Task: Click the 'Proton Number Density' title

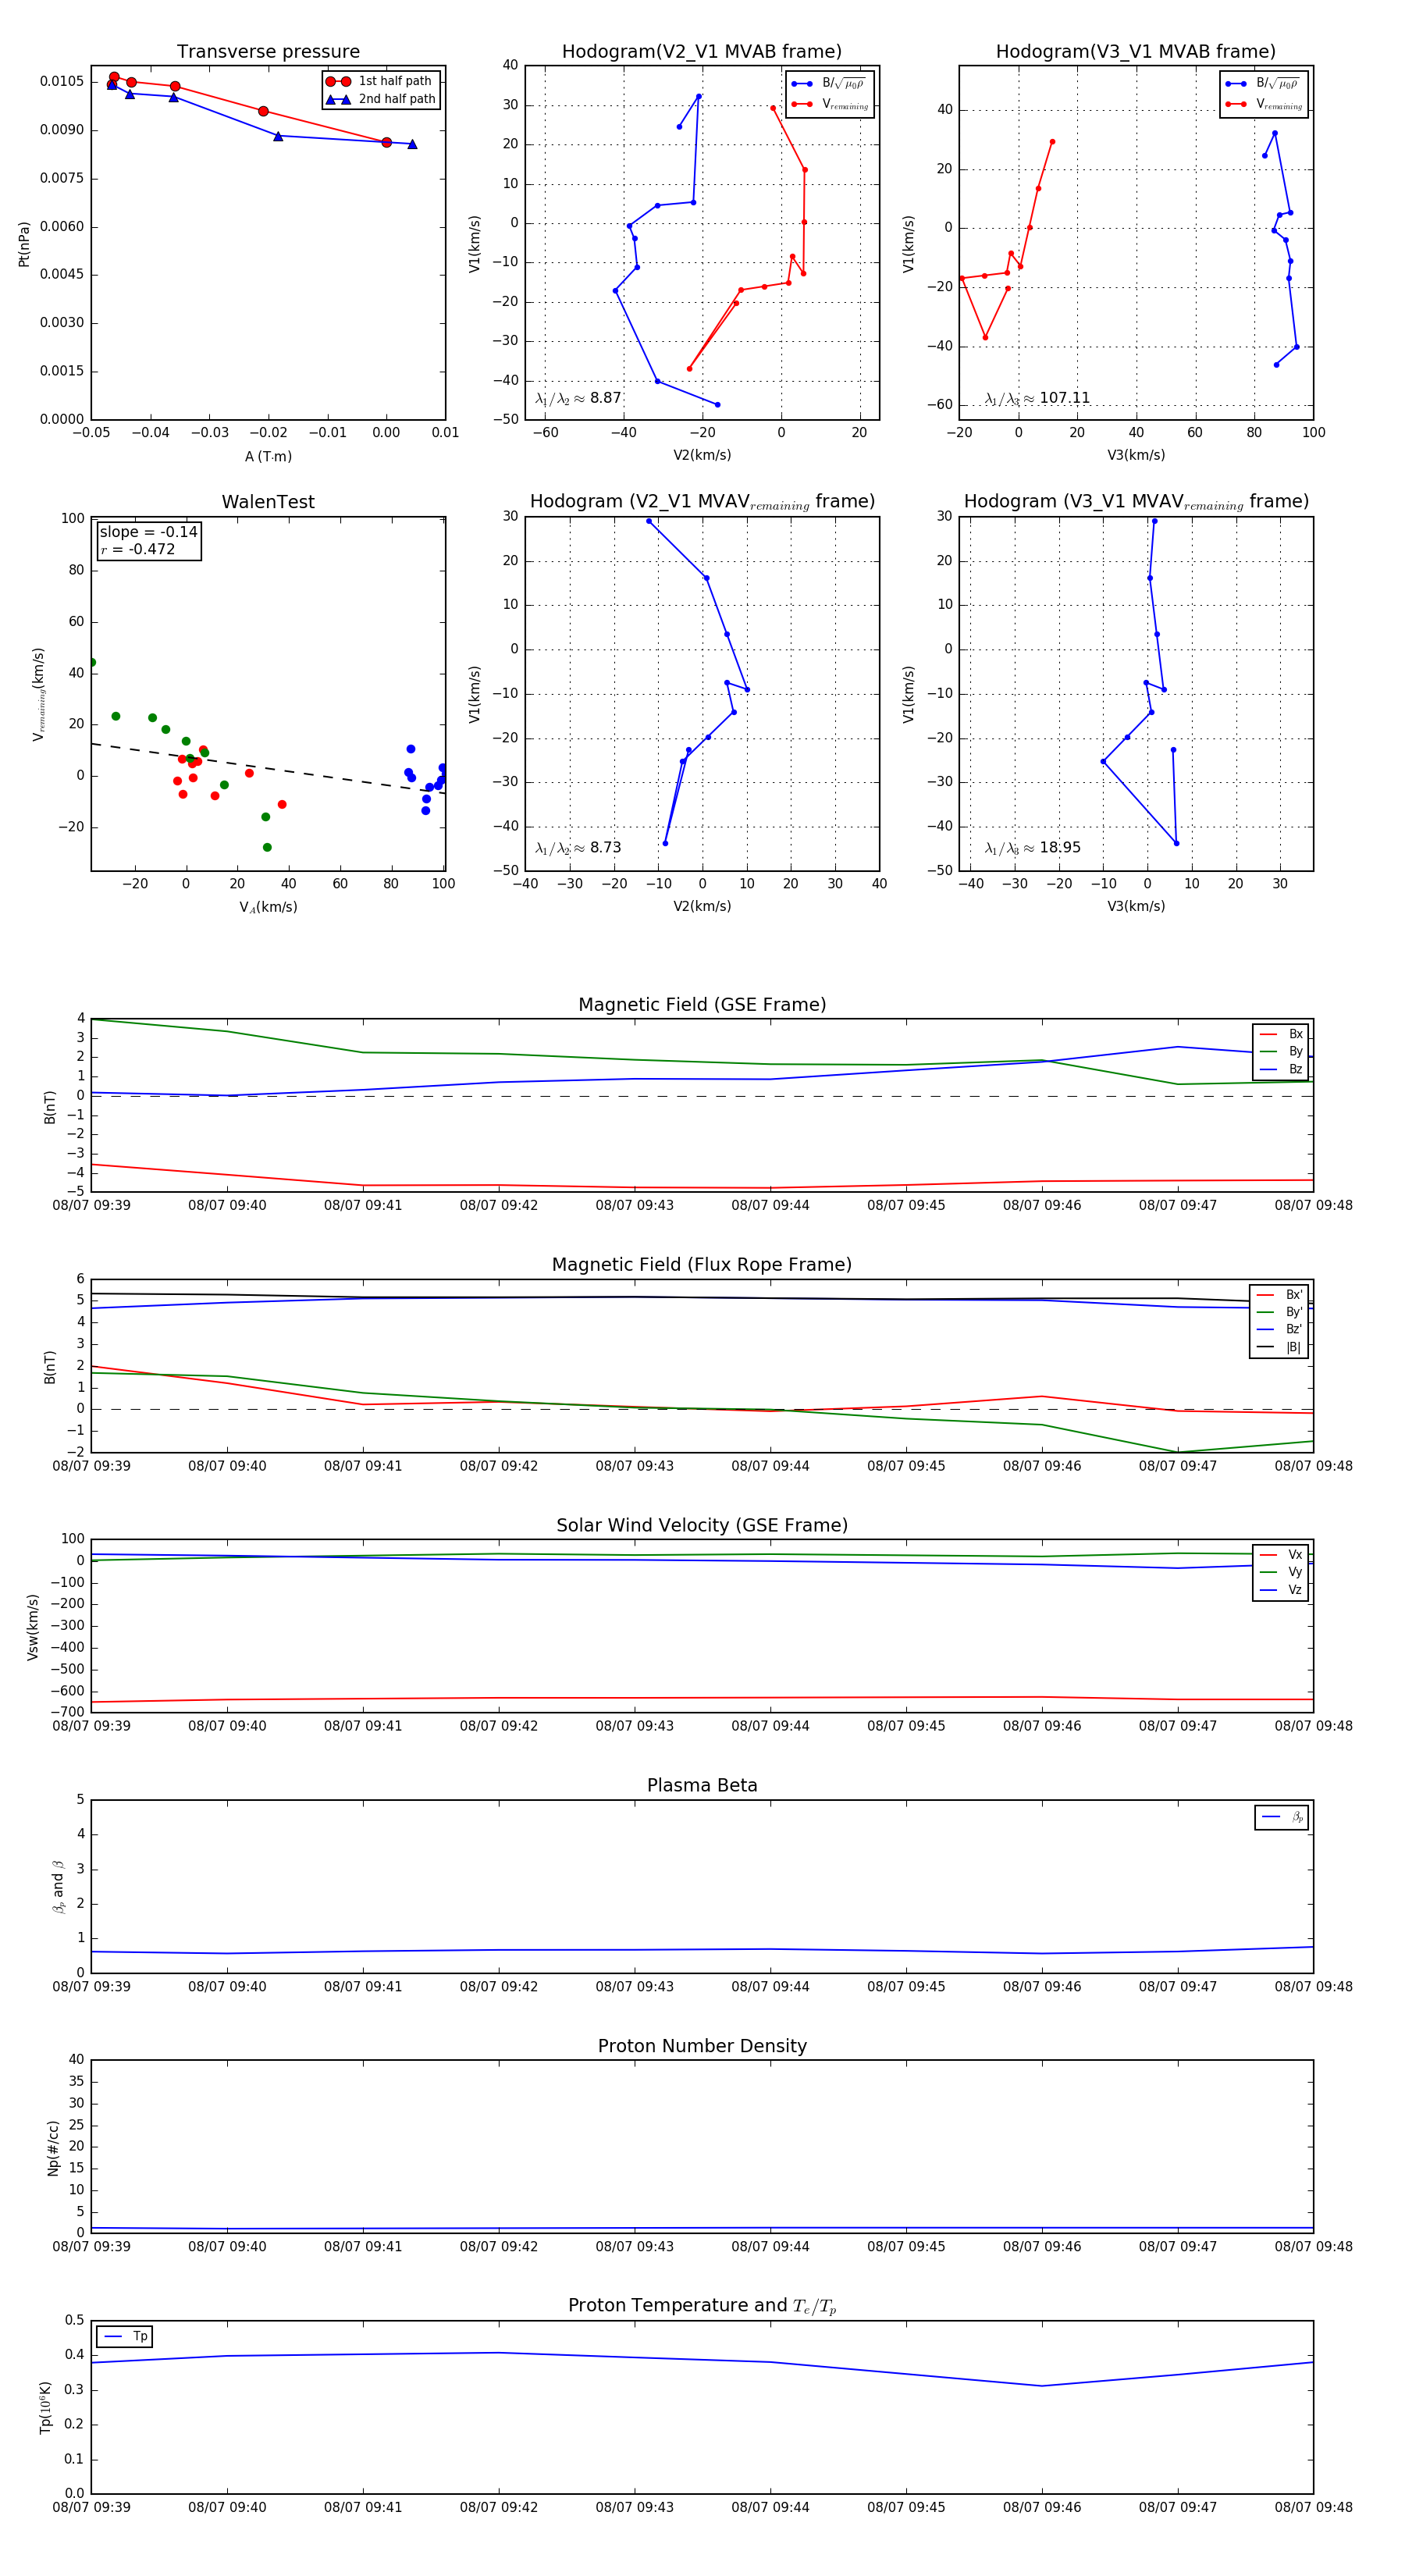Action: (702, 2046)
